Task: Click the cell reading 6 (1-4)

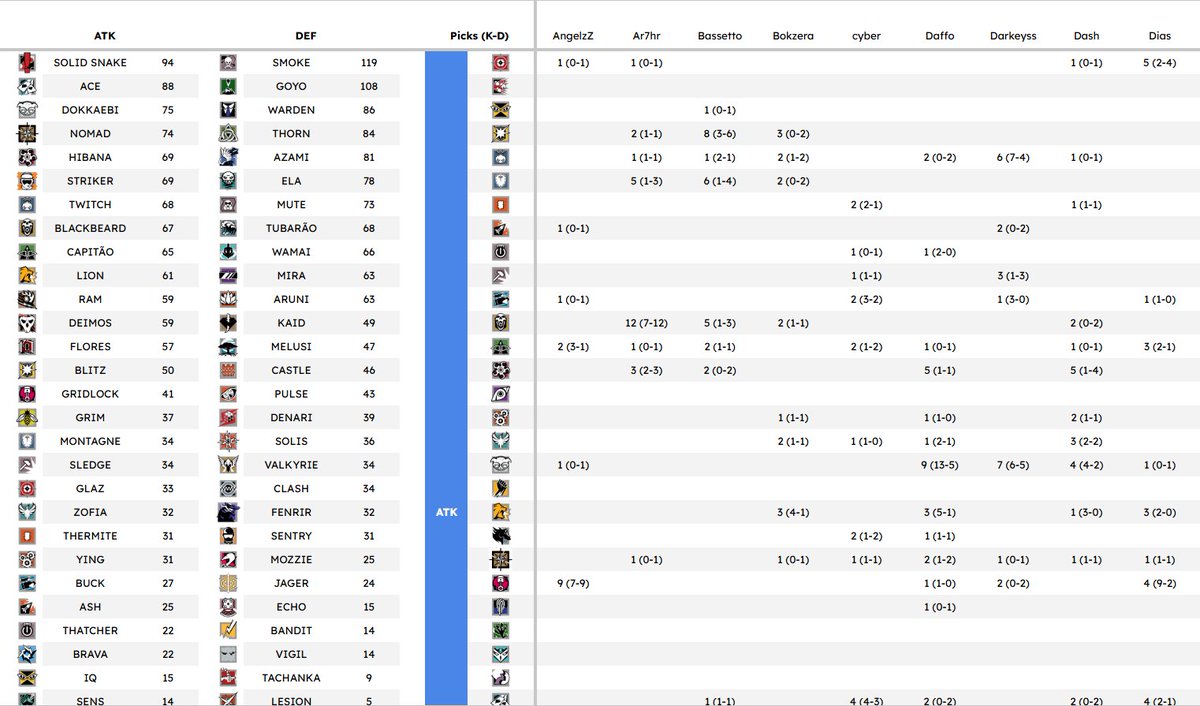Action: (720, 181)
